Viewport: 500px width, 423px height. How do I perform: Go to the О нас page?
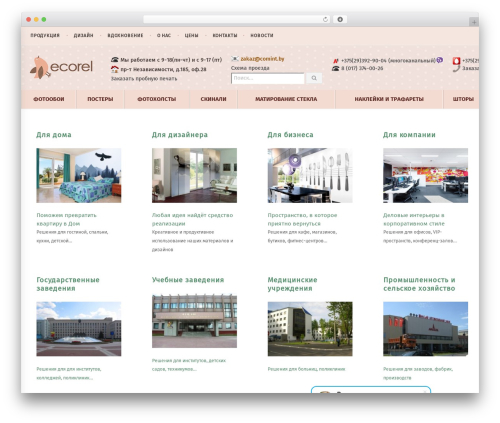click(x=164, y=35)
